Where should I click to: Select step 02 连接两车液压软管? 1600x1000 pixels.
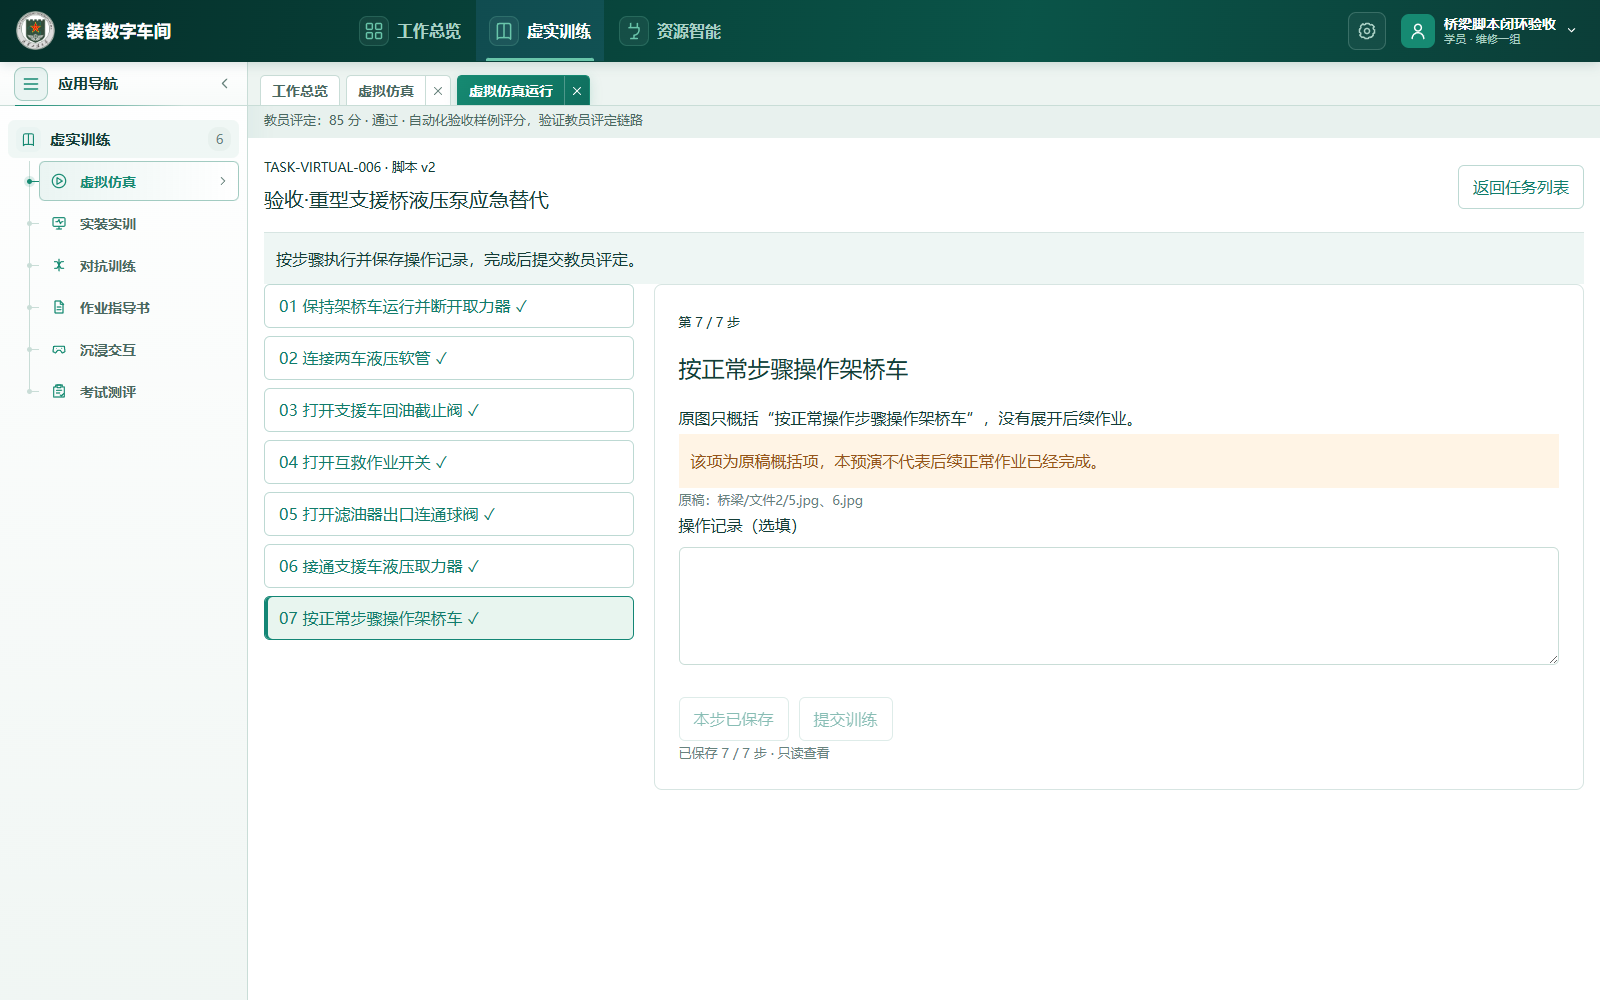point(449,358)
